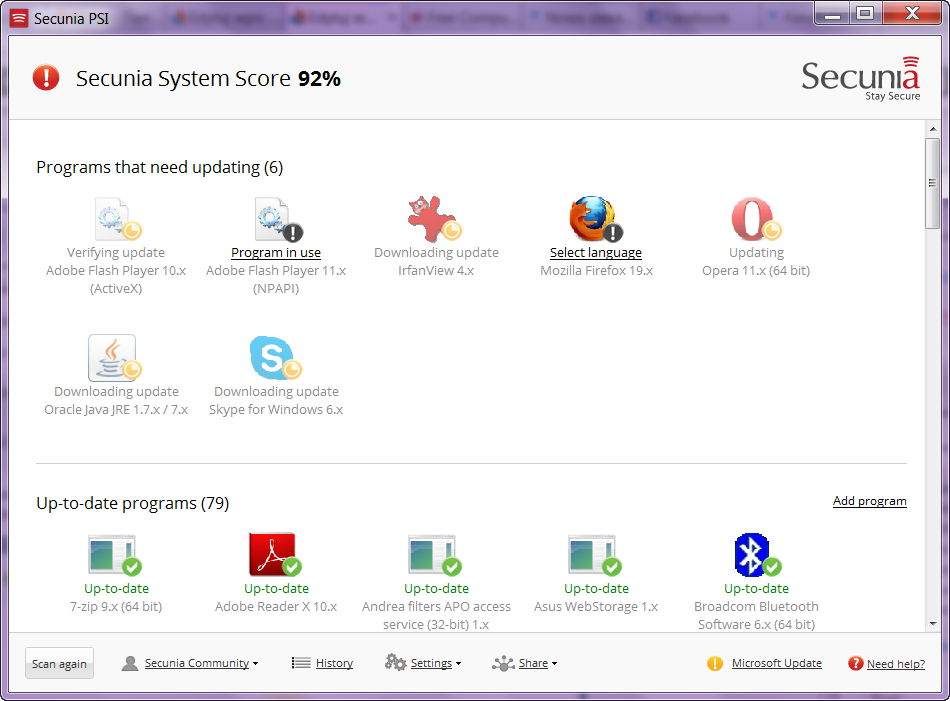Viewport: 950px width, 701px height.
Task: Click the Settings gears icon
Action: pos(396,662)
